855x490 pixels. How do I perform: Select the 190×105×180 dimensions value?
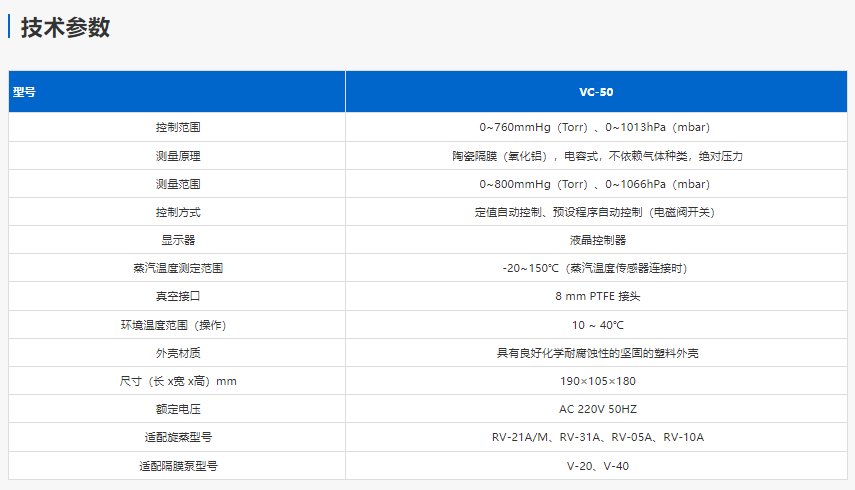tap(596, 381)
